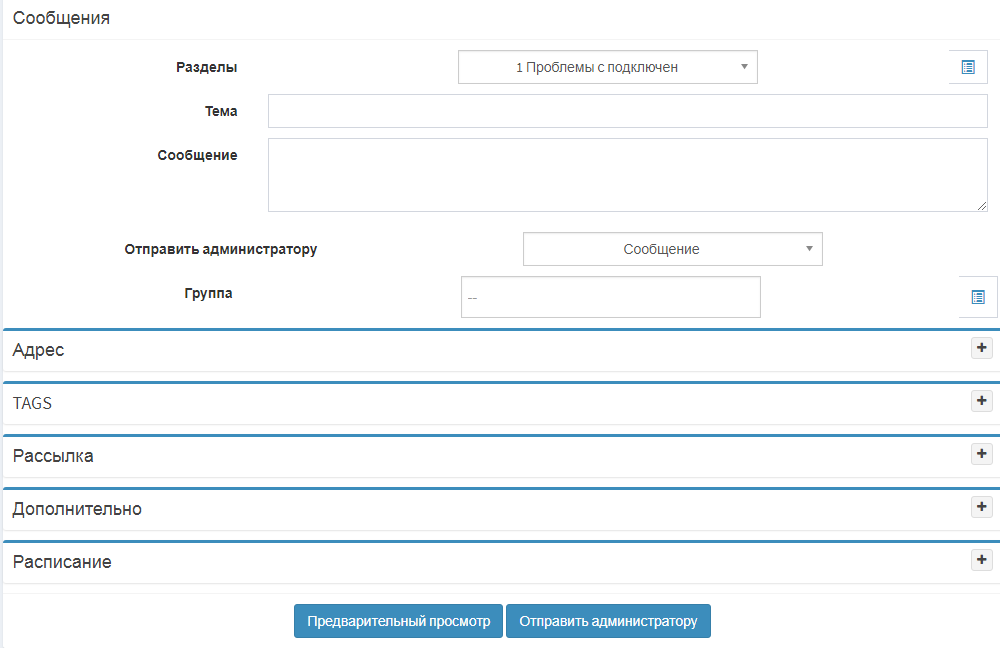This screenshot has width=1000, height=648.
Task: Focus the Тема text field
Action: tap(627, 111)
